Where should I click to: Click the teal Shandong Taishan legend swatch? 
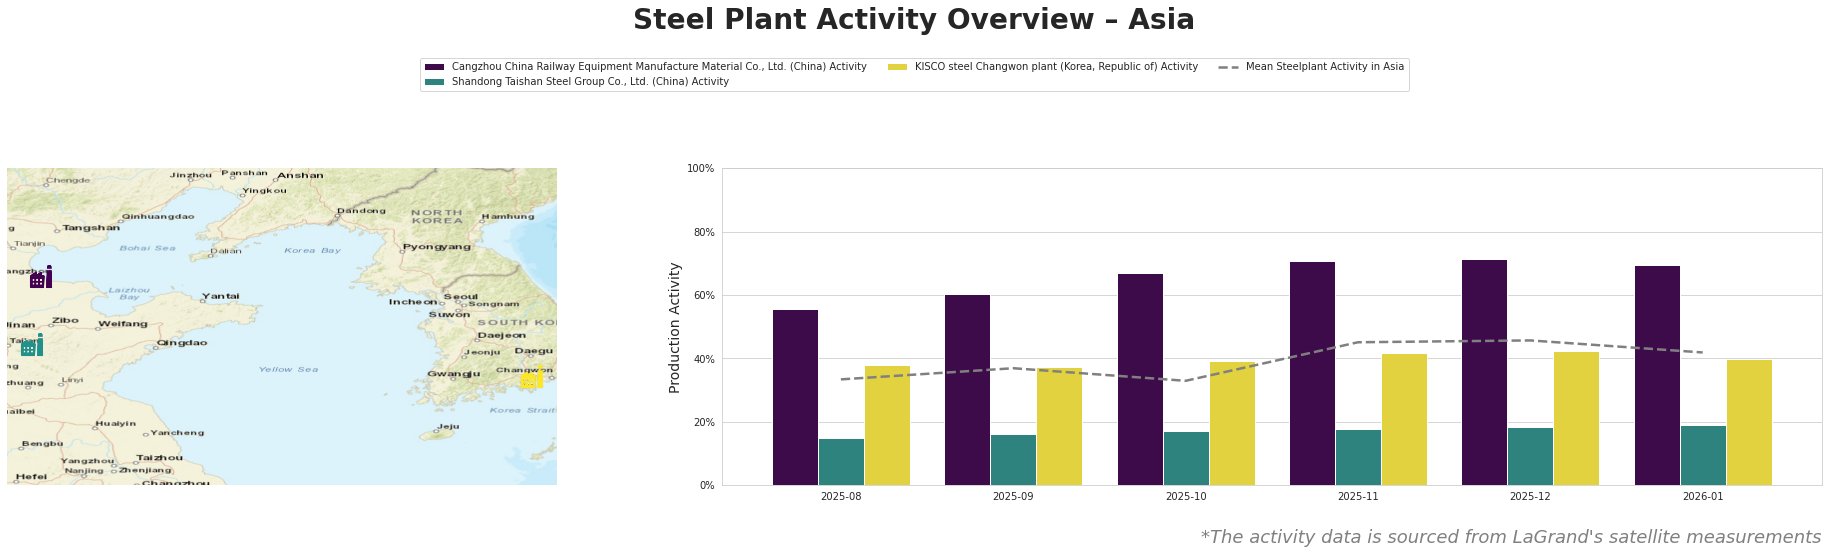[x=434, y=82]
